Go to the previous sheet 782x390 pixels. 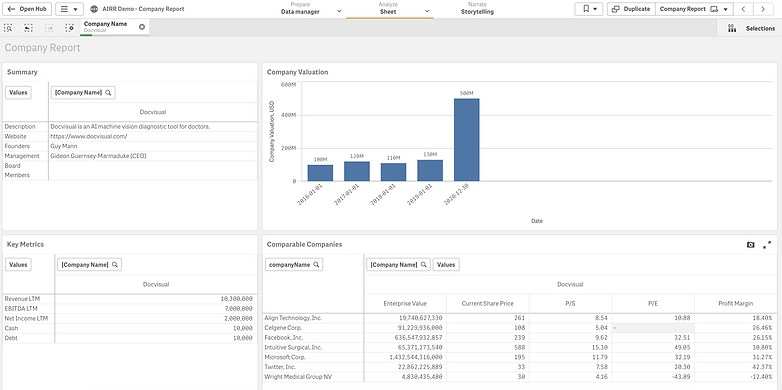[743, 9]
